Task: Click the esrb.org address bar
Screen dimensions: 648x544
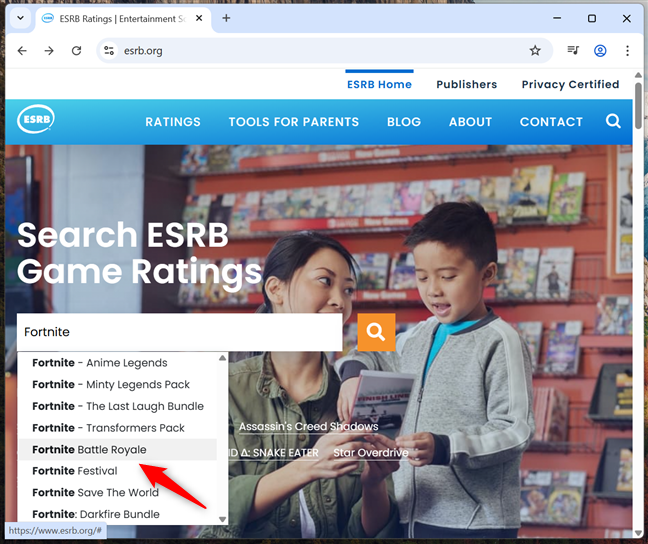Action: tap(324, 51)
